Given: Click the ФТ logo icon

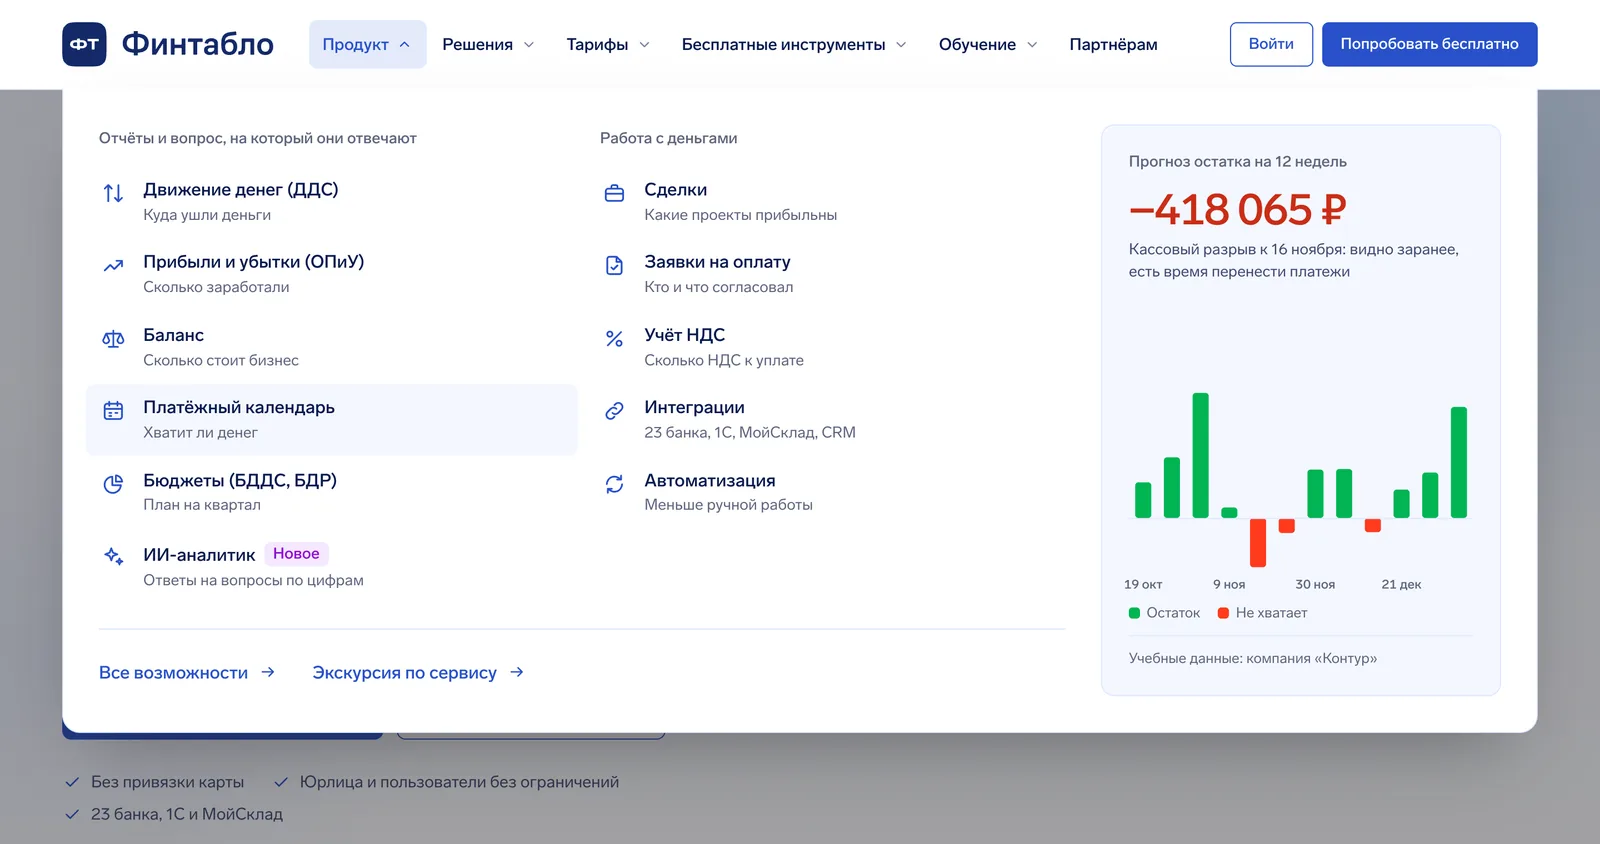Looking at the screenshot, I should [x=84, y=44].
